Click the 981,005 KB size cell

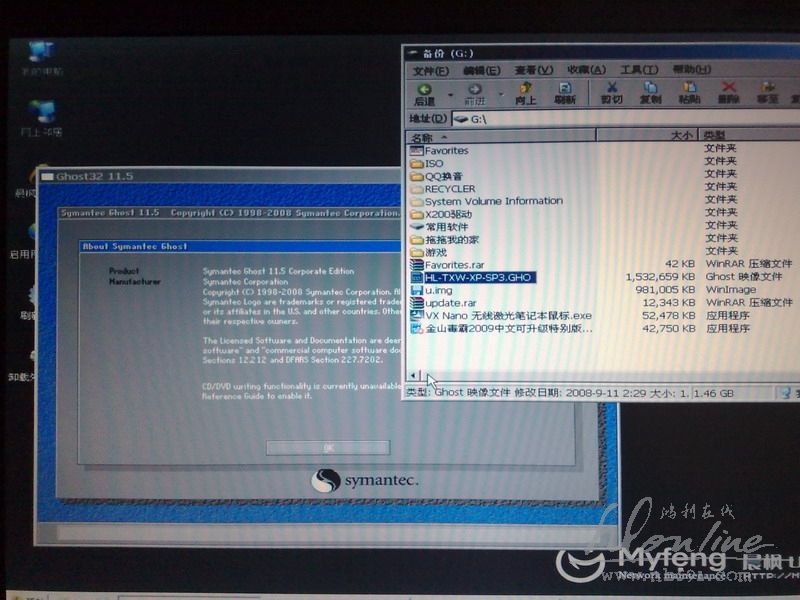coord(666,289)
